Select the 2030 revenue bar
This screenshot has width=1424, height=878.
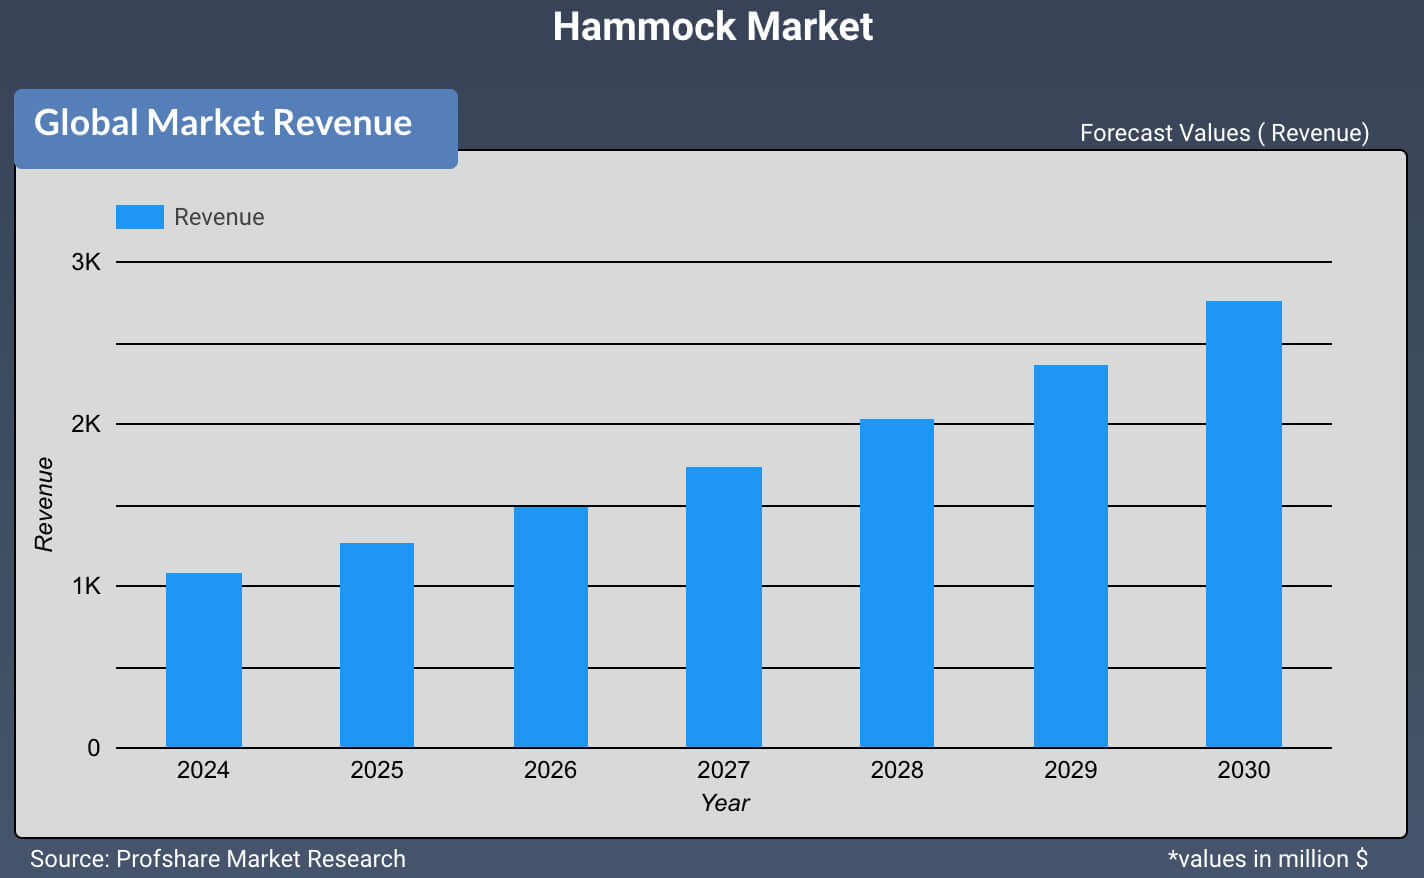tap(1244, 524)
